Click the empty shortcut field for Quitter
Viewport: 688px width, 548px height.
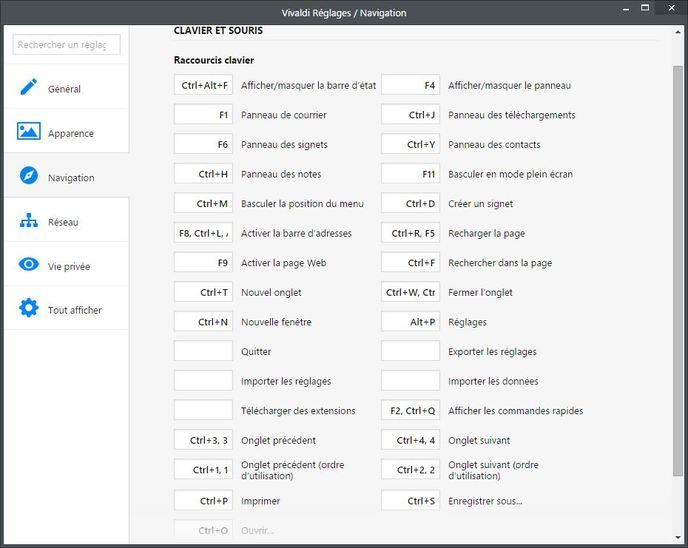click(203, 352)
